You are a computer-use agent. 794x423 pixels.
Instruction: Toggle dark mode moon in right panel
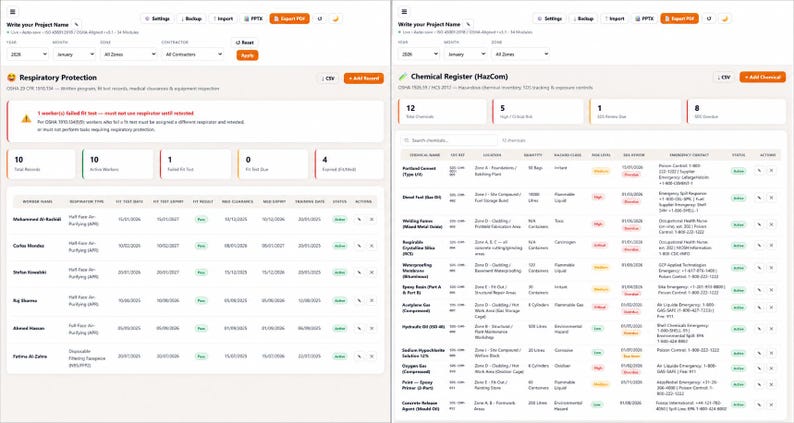coord(725,19)
